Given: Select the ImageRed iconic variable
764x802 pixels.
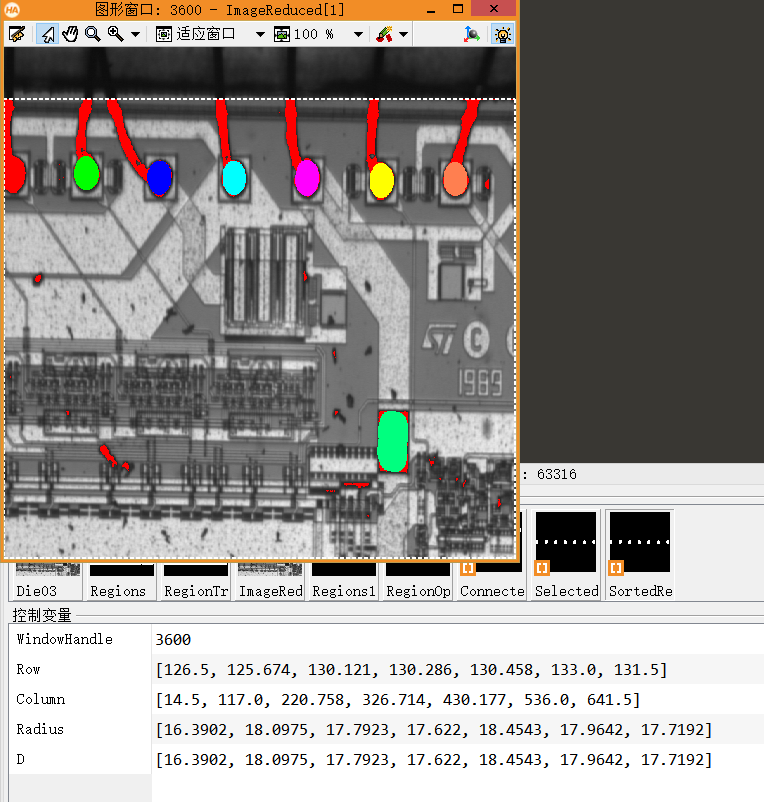Looking at the screenshot, I should pos(271,591).
